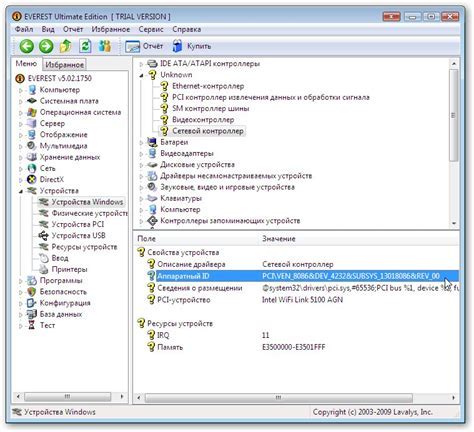Click the Купить buy toolbar button
Screen dimensions: 474x432
click(191, 46)
